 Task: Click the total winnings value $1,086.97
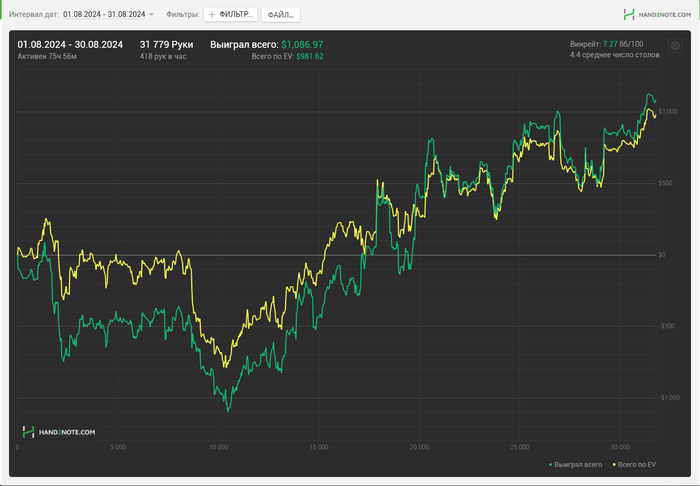pyautogui.click(x=302, y=45)
